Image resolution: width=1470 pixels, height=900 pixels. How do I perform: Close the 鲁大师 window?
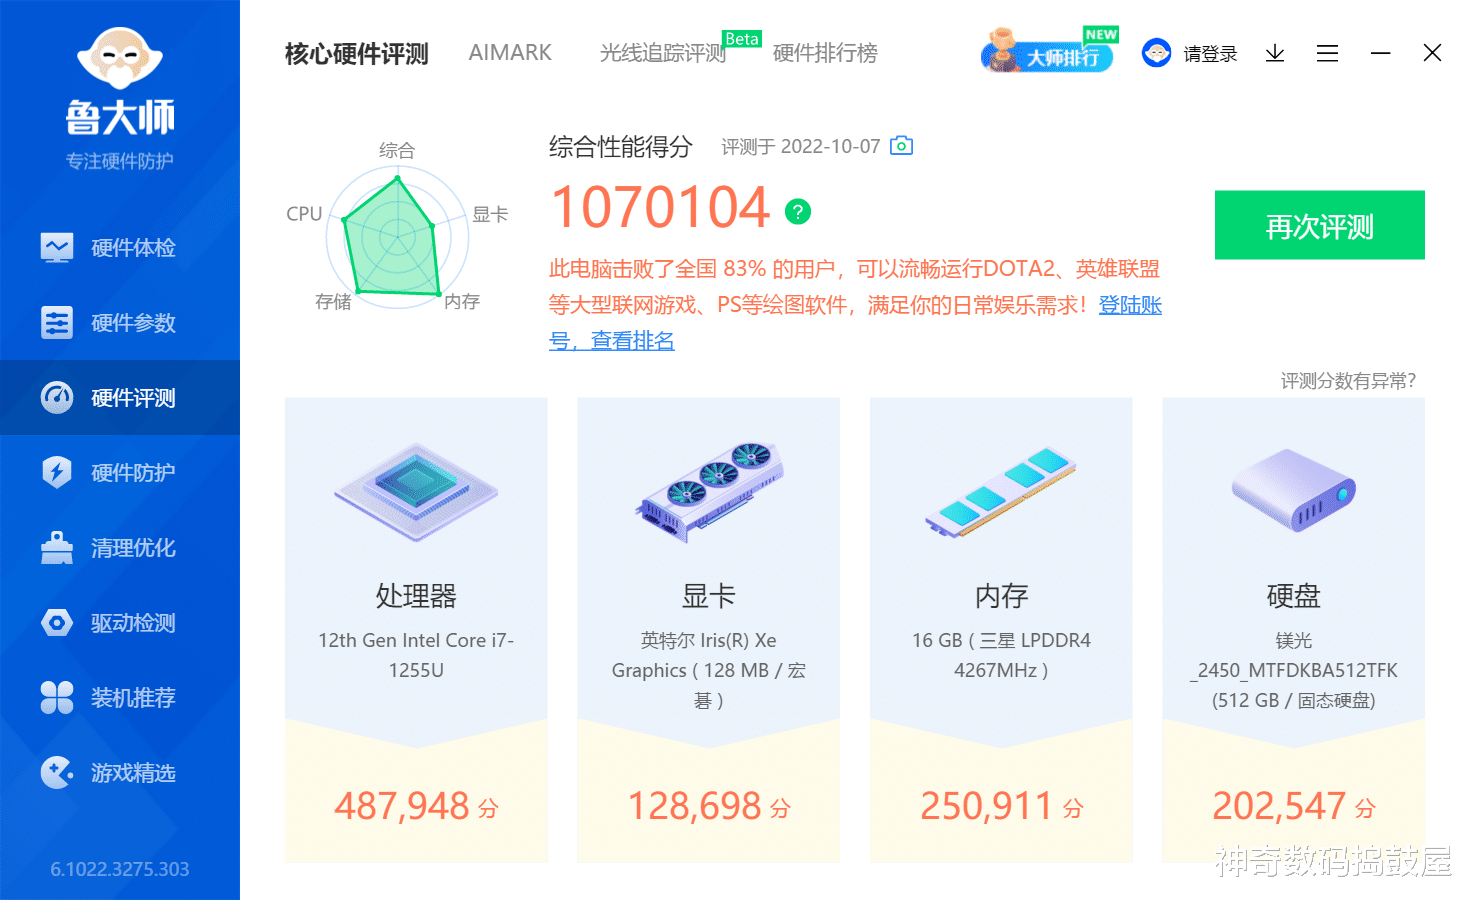pyautogui.click(x=1432, y=53)
